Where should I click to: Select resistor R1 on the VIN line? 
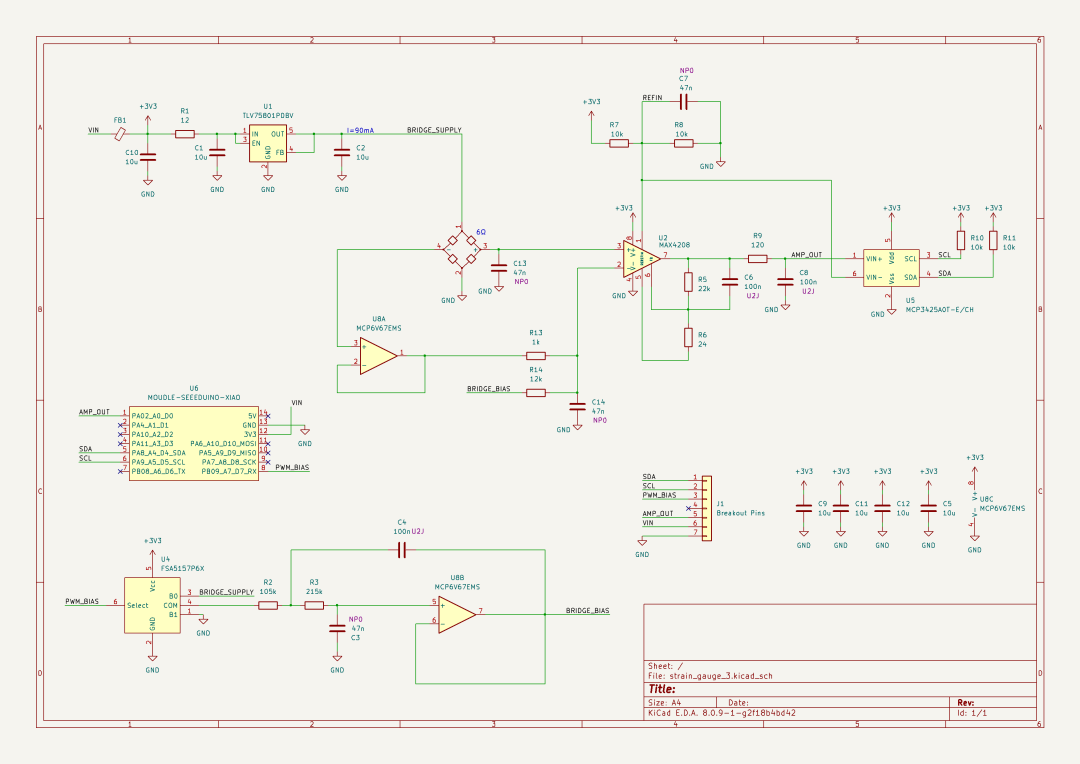coord(185,134)
